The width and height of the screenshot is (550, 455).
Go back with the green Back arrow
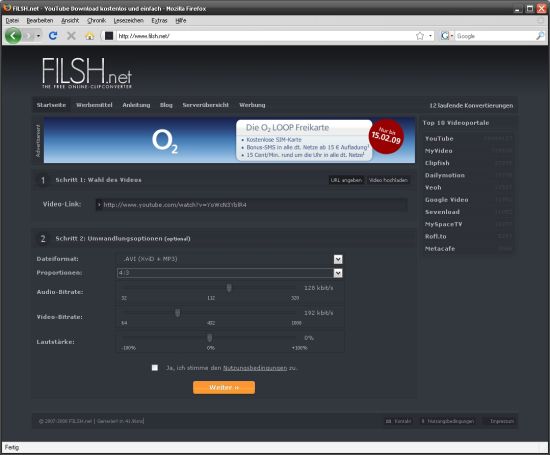pyautogui.click(x=13, y=35)
